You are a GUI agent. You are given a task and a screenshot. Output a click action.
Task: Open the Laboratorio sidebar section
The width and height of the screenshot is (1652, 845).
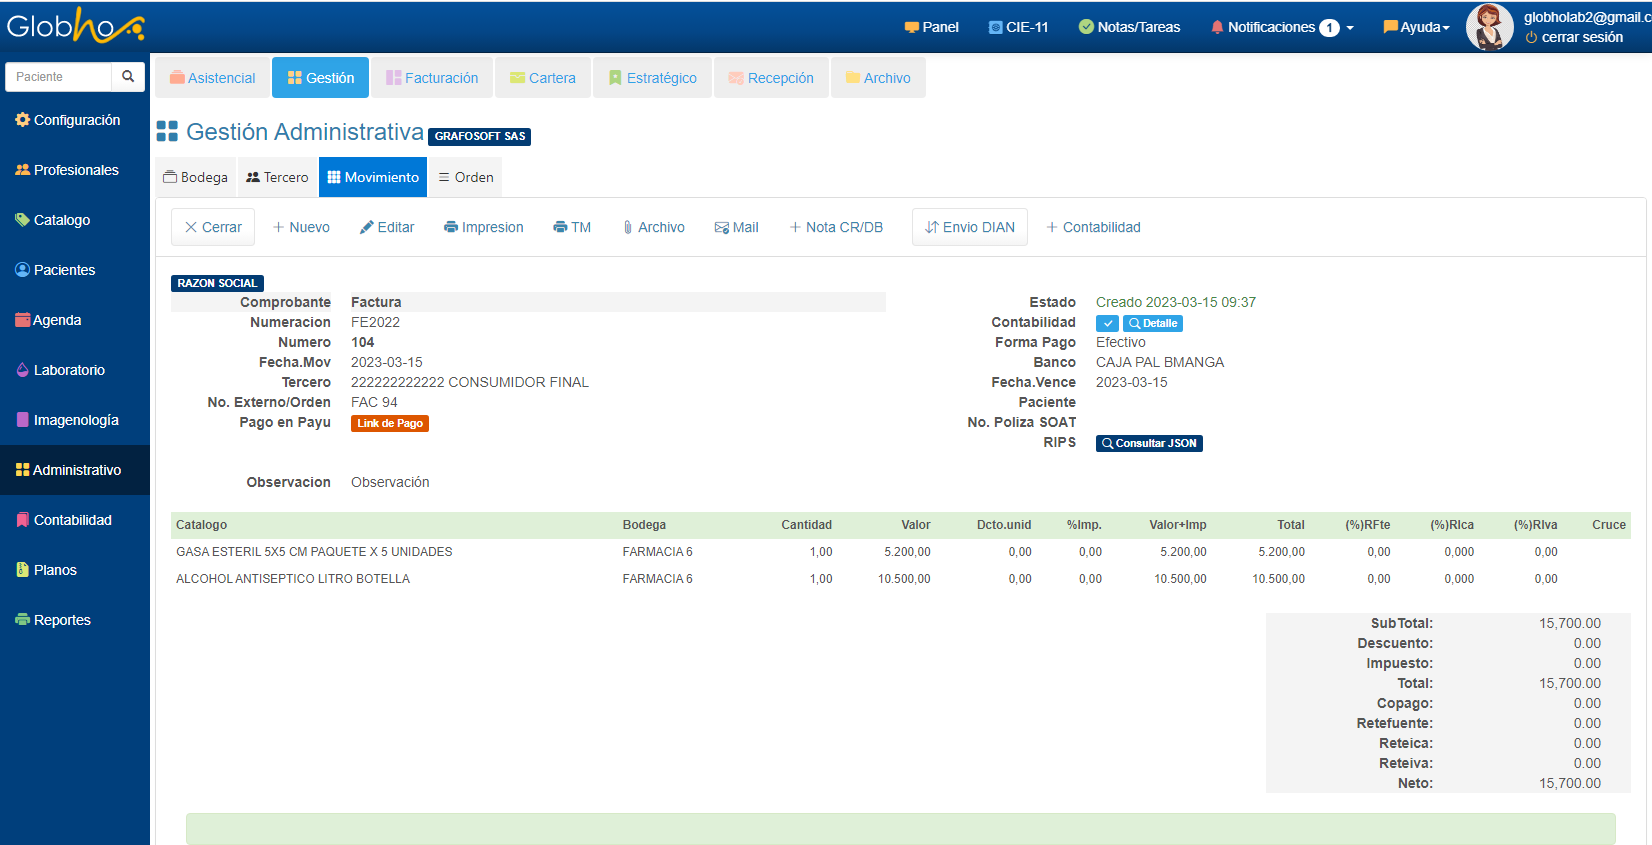tap(68, 370)
